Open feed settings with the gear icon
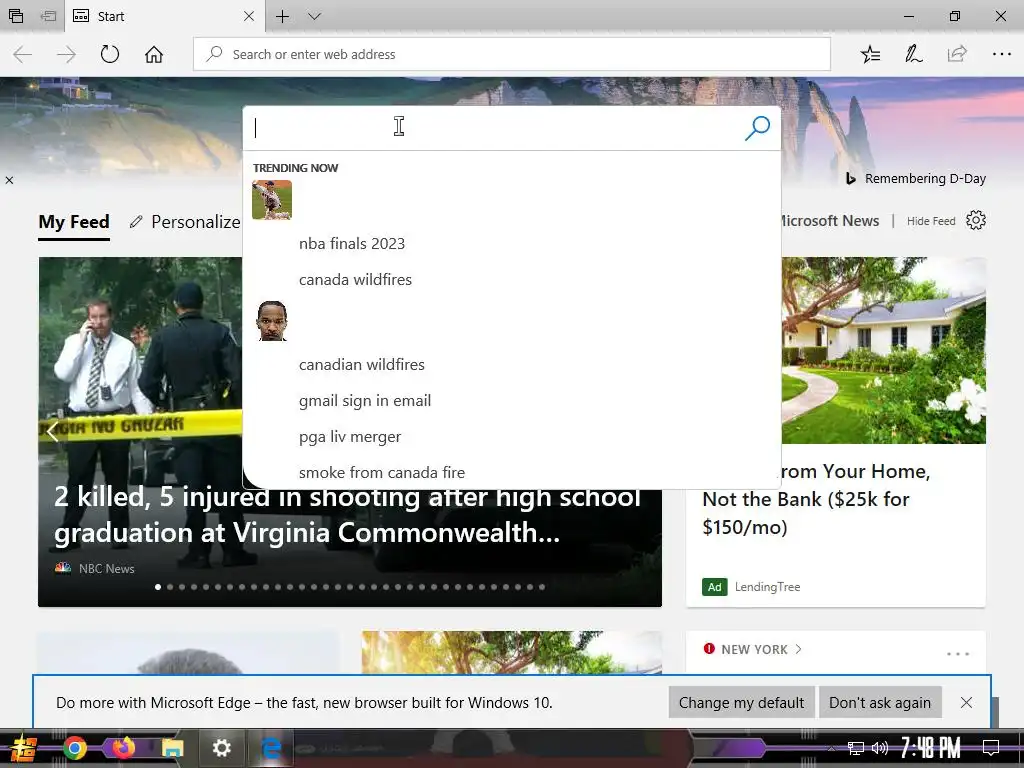The width and height of the screenshot is (1024, 768). 976,221
